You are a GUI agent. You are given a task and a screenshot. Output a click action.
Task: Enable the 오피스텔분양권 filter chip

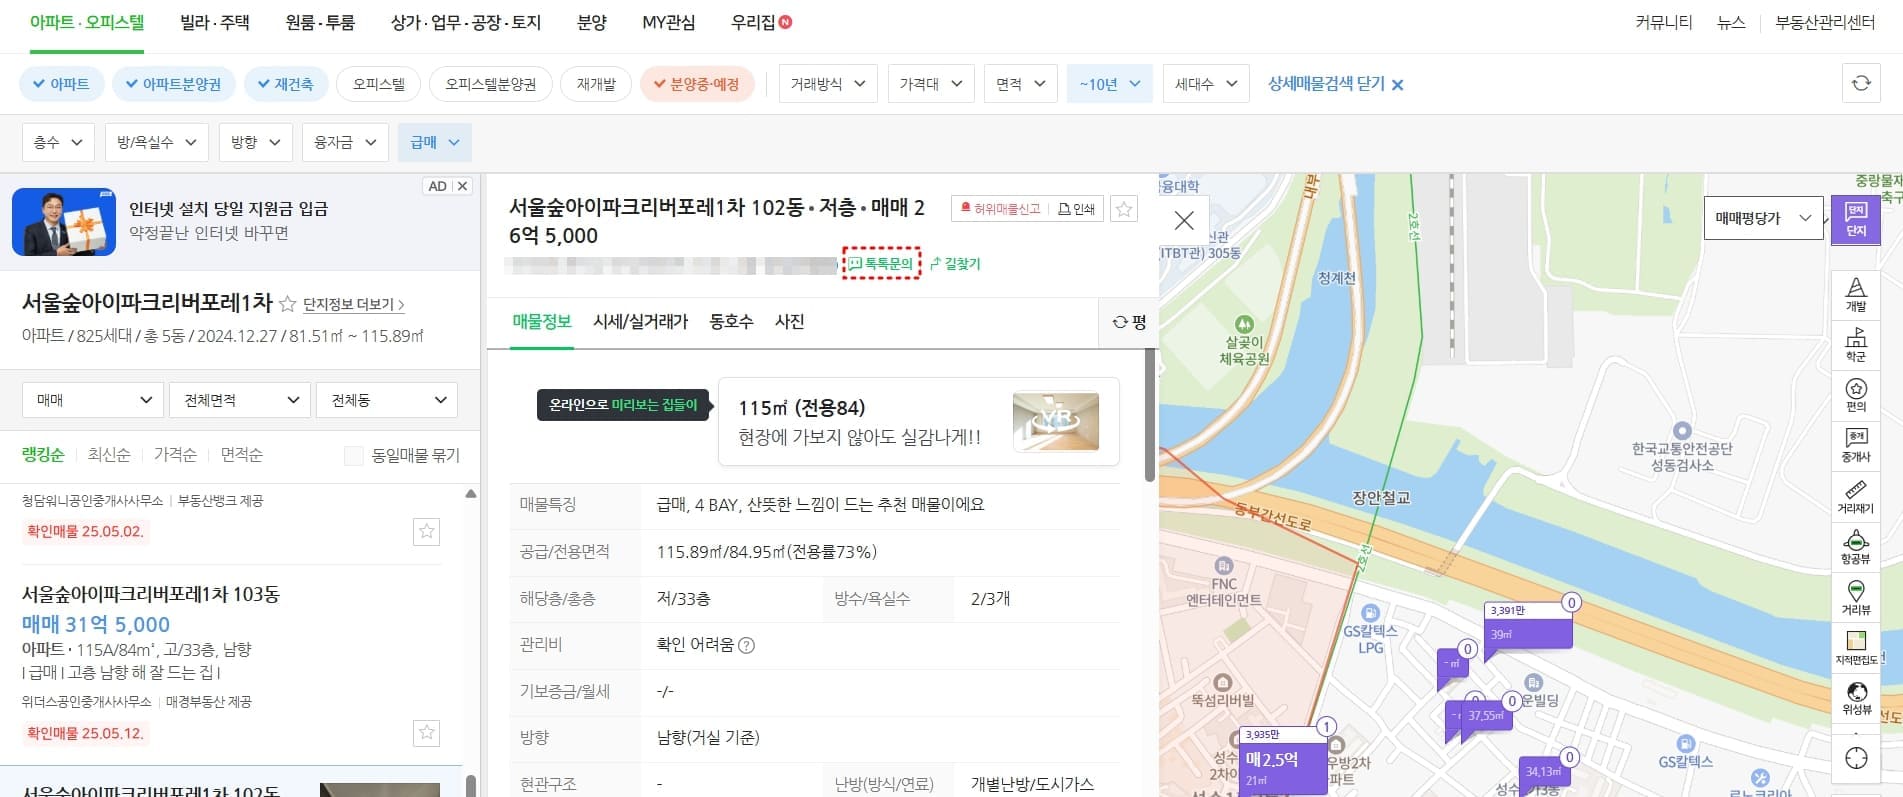(490, 84)
